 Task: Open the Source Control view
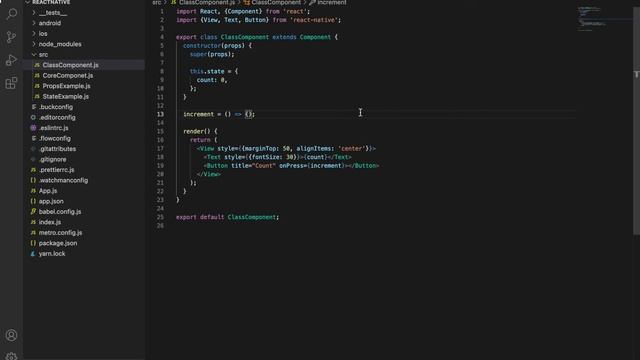(11, 37)
